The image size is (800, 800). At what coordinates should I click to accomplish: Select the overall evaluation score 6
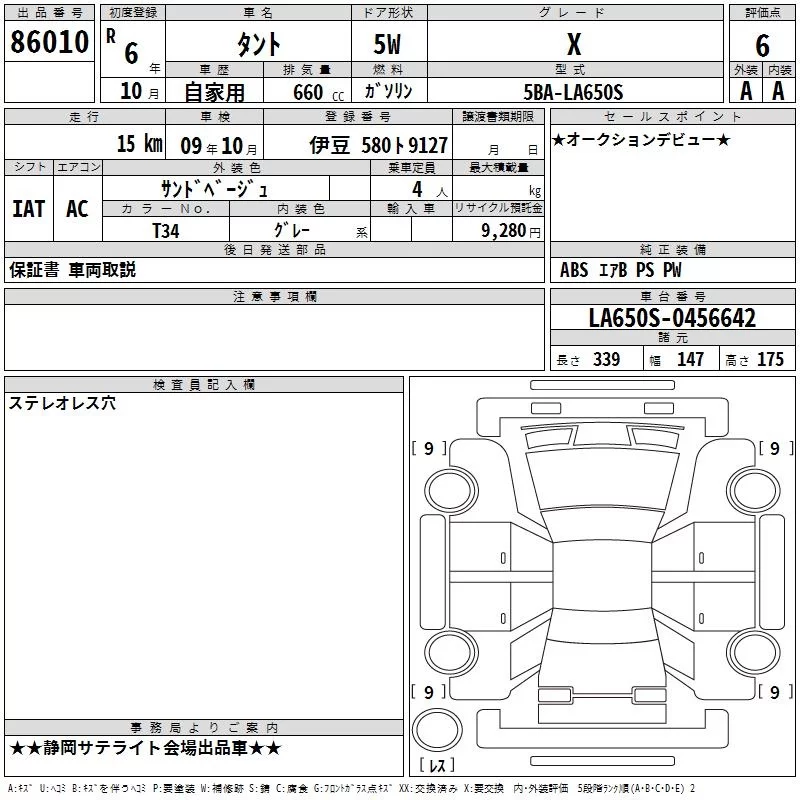[762, 45]
